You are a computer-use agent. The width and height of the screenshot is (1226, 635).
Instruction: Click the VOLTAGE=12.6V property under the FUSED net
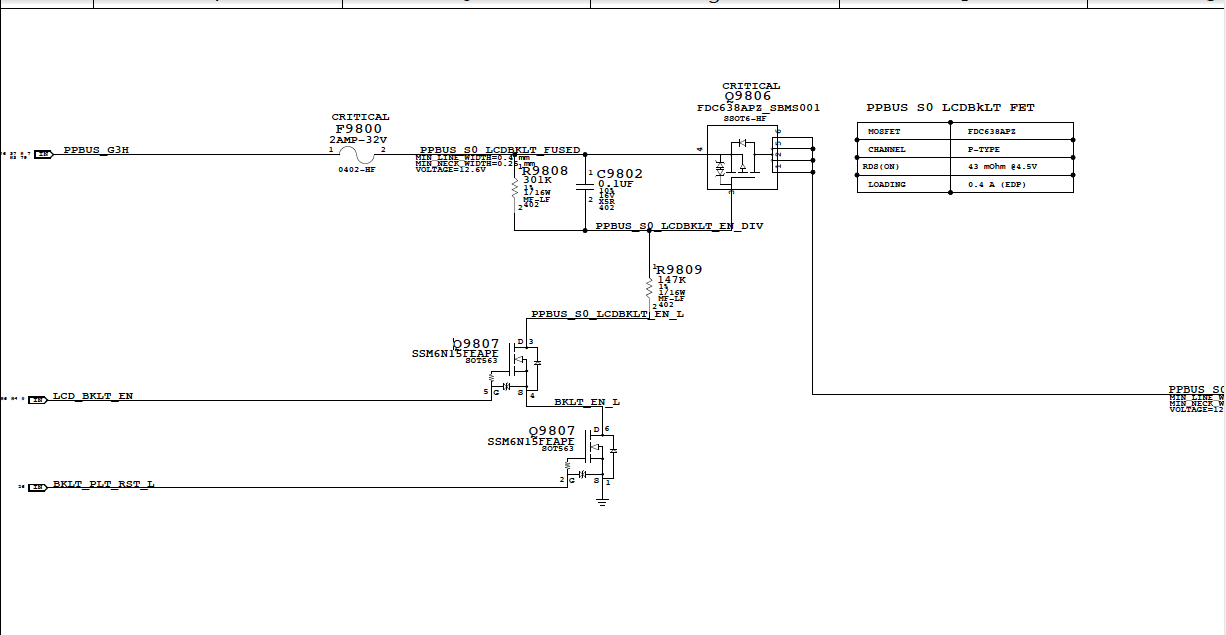tap(450, 170)
